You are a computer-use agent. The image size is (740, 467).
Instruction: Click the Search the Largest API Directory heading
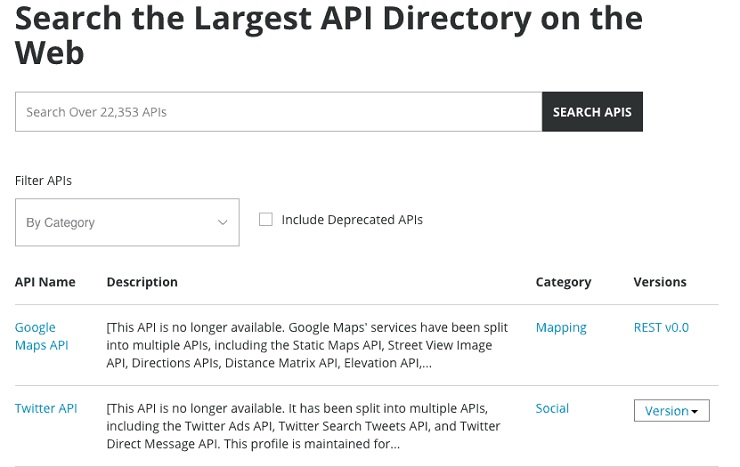[328, 35]
